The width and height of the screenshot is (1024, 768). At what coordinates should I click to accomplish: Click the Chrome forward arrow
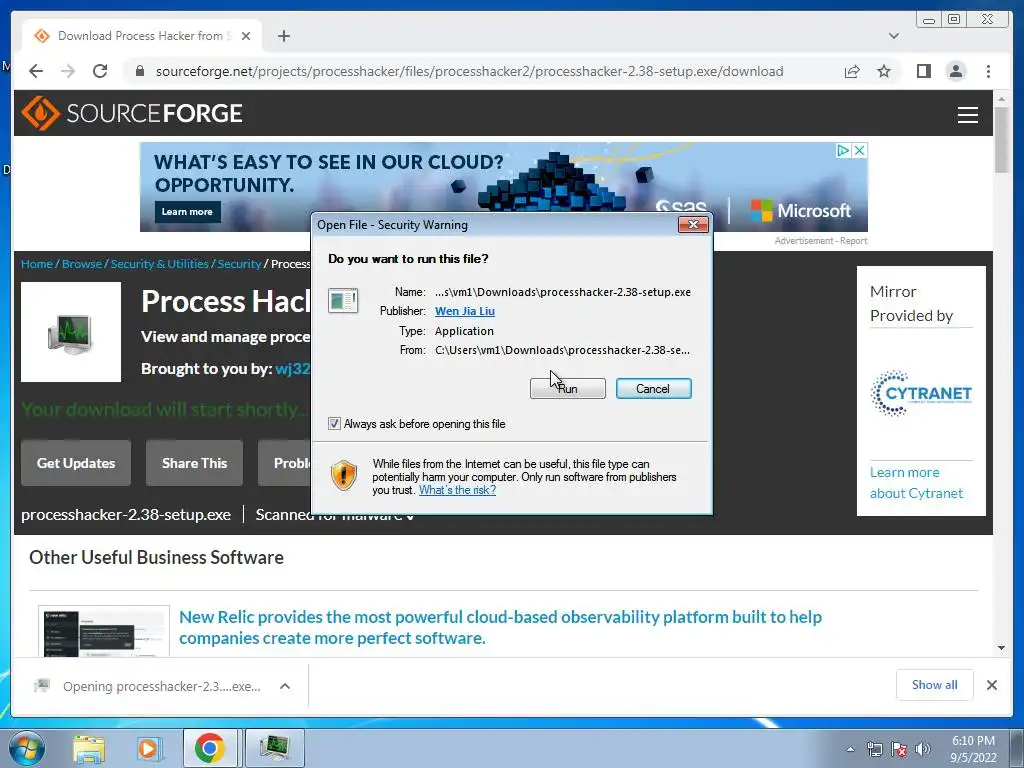68,71
